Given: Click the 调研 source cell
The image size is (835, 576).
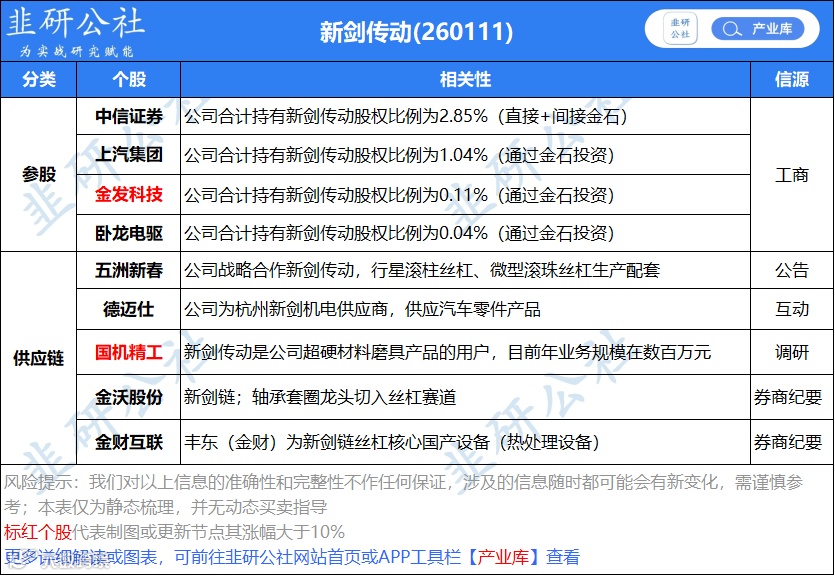Looking at the screenshot, I should click(792, 352).
